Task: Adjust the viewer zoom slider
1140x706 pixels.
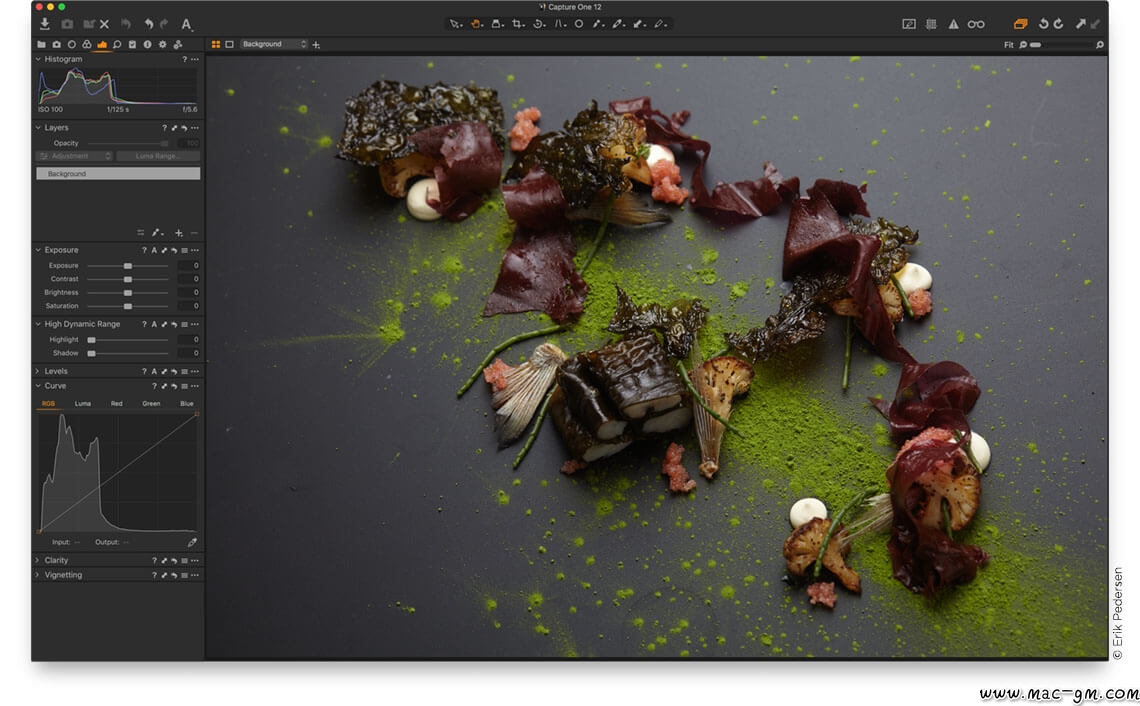Action: click(1060, 45)
